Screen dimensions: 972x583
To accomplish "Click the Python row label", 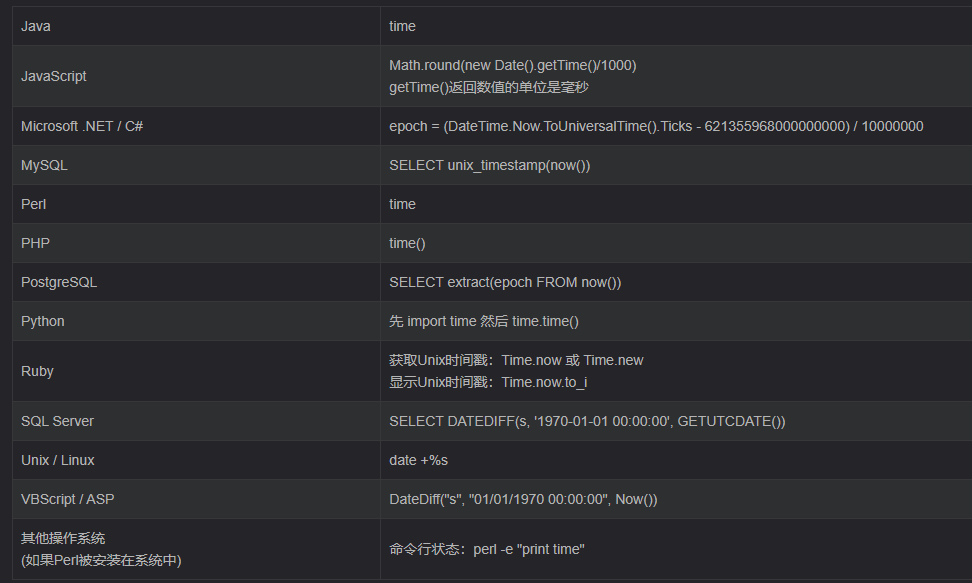I will tap(43, 321).
